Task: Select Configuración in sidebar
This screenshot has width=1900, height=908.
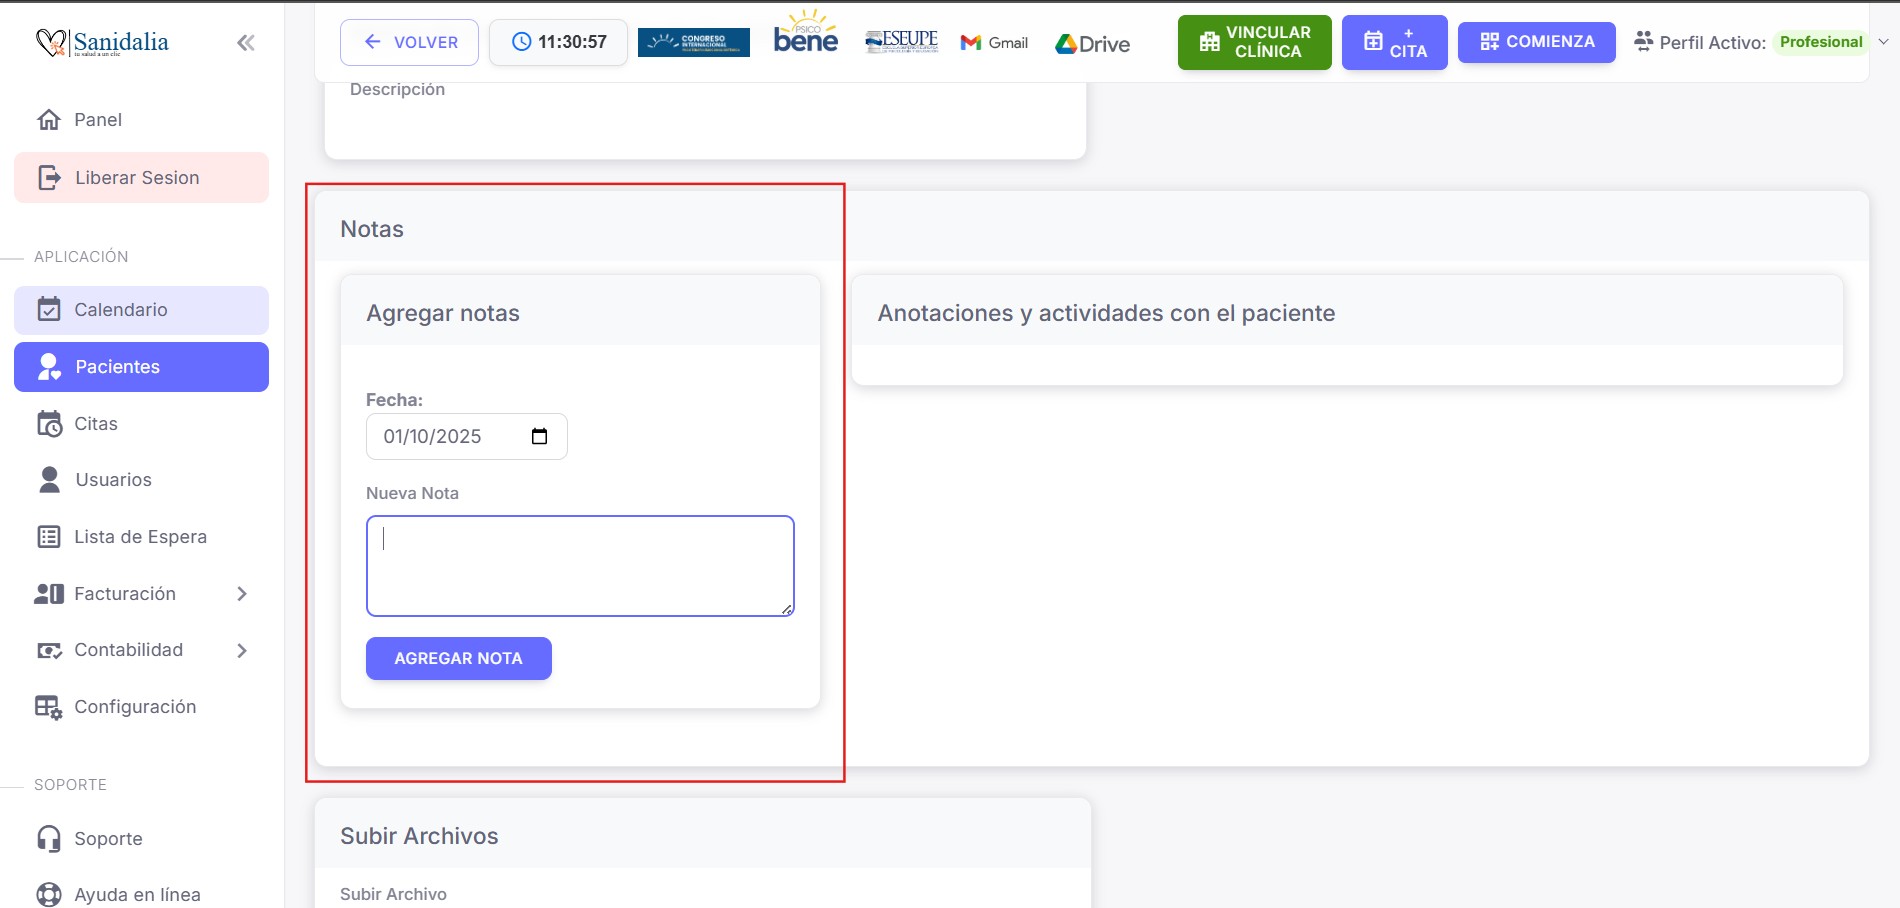Action: [135, 707]
